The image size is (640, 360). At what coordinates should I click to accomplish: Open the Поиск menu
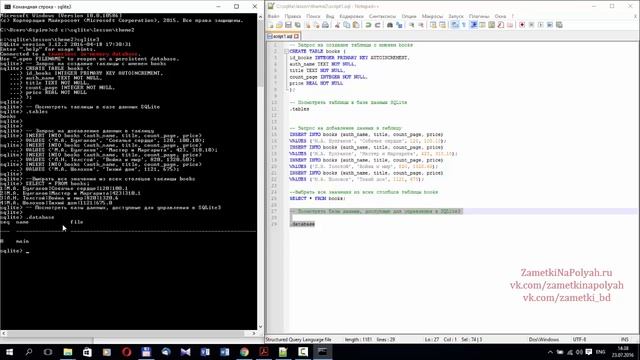pos(313,16)
